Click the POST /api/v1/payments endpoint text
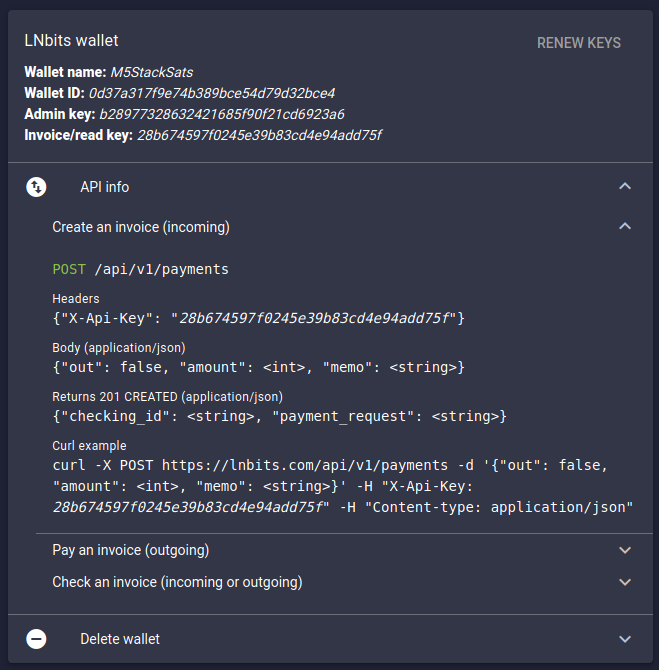Screen dimensions: 659x670 pyautogui.click(x=141, y=269)
